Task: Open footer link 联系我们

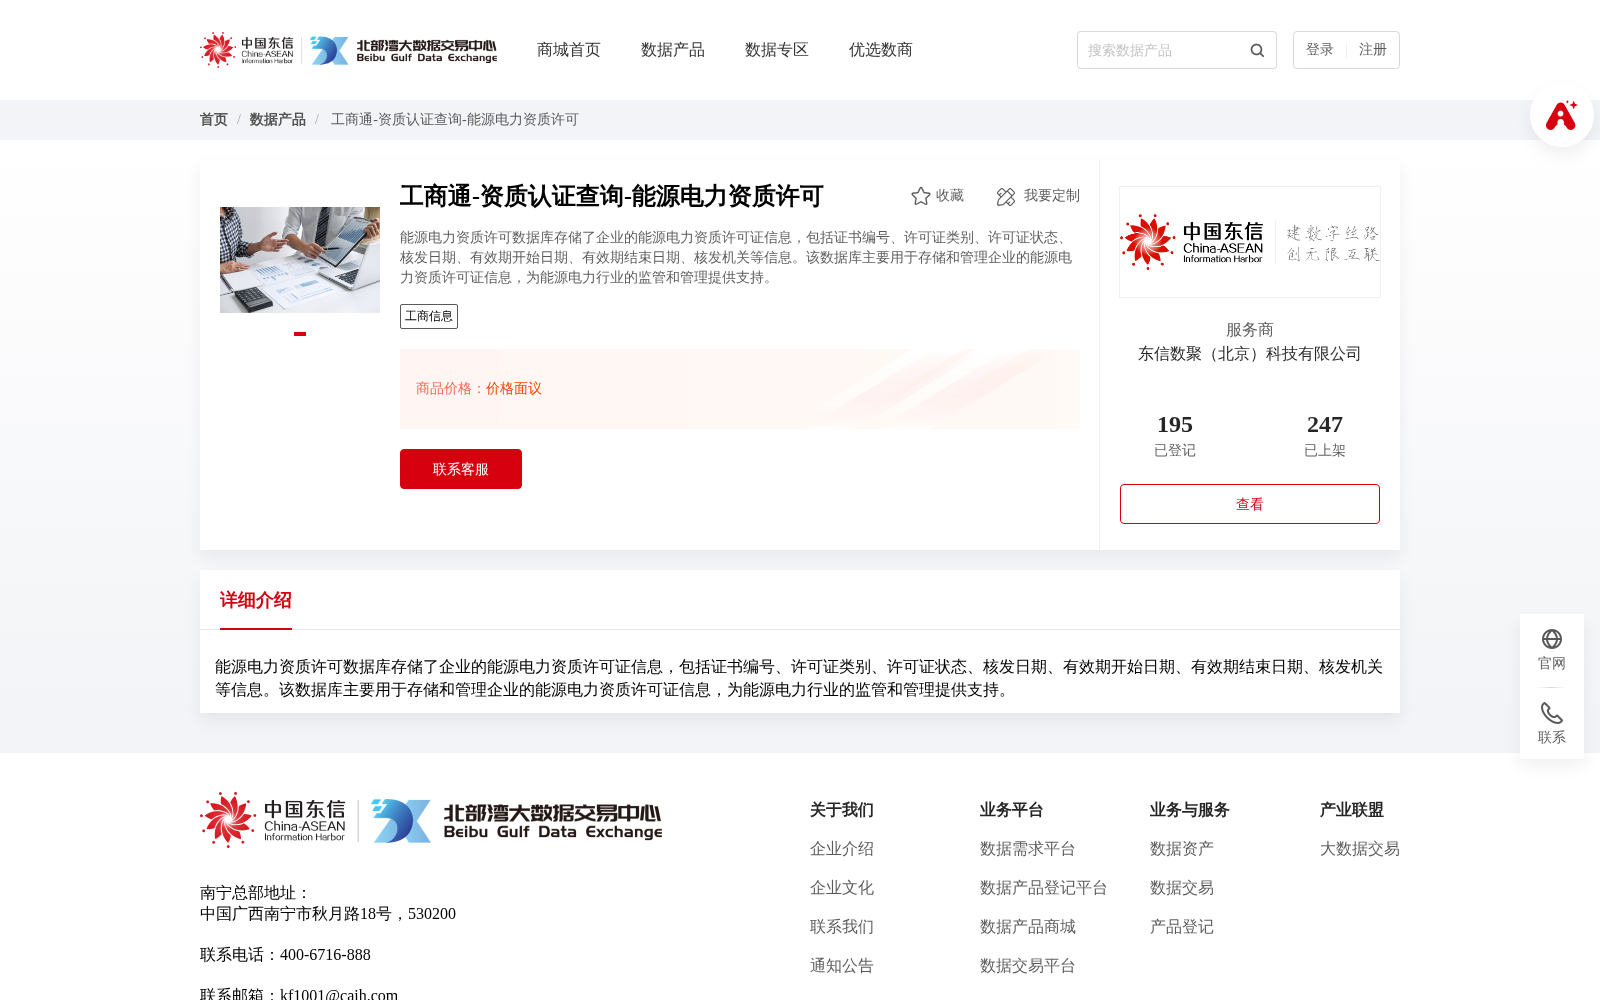Action: pyautogui.click(x=842, y=927)
